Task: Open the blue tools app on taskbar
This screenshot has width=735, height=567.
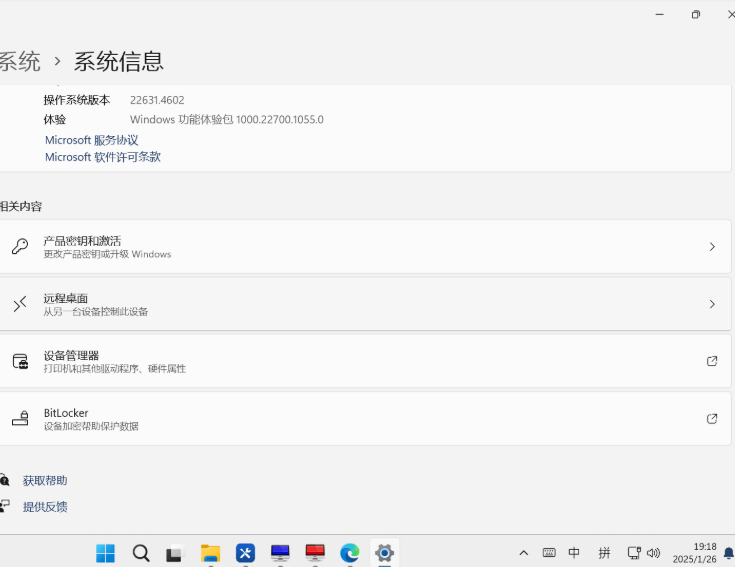Action: [x=245, y=553]
